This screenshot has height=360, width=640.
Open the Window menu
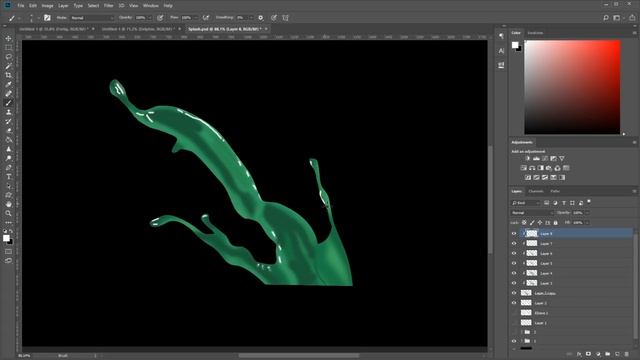(x=151, y=6)
